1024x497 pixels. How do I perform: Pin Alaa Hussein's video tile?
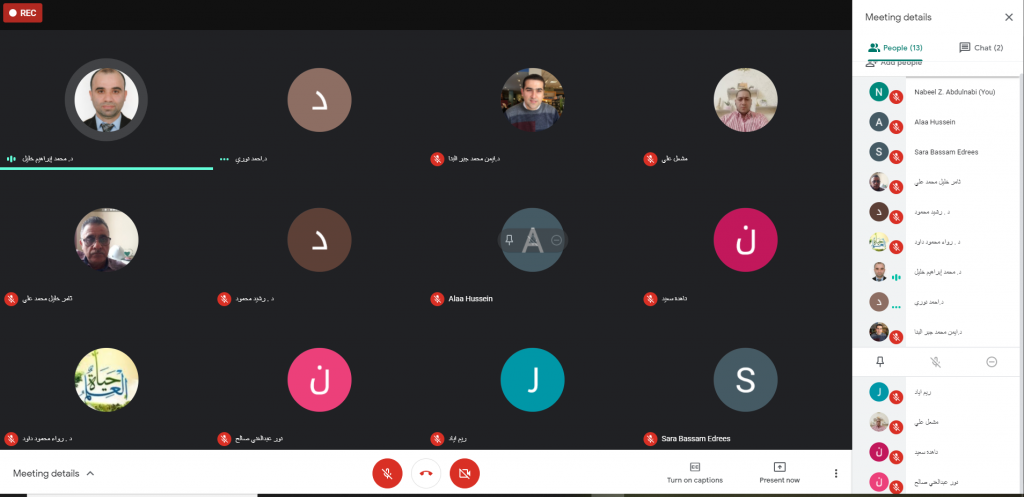[x=509, y=240]
